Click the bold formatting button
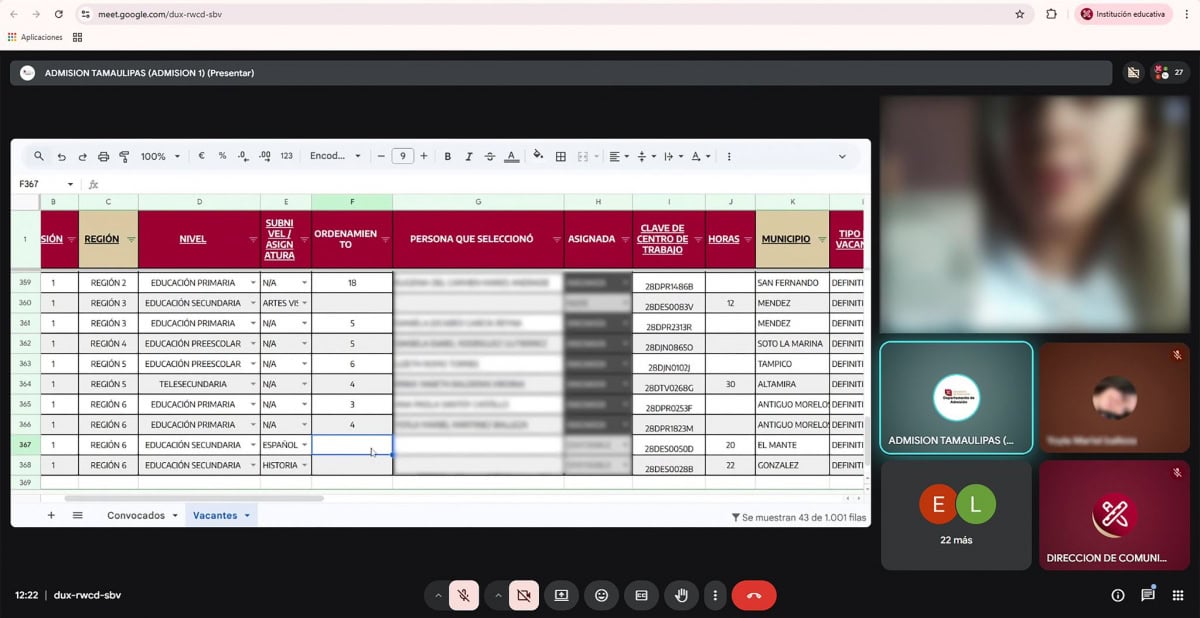 tap(447, 157)
